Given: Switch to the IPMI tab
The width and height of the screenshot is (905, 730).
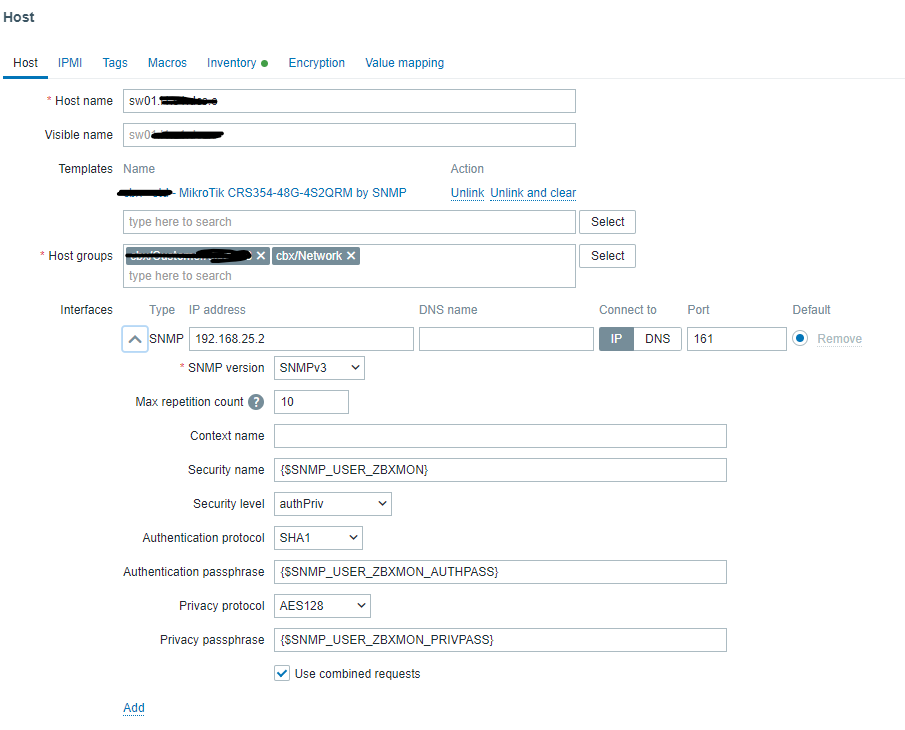Looking at the screenshot, I should pos(70,63).
